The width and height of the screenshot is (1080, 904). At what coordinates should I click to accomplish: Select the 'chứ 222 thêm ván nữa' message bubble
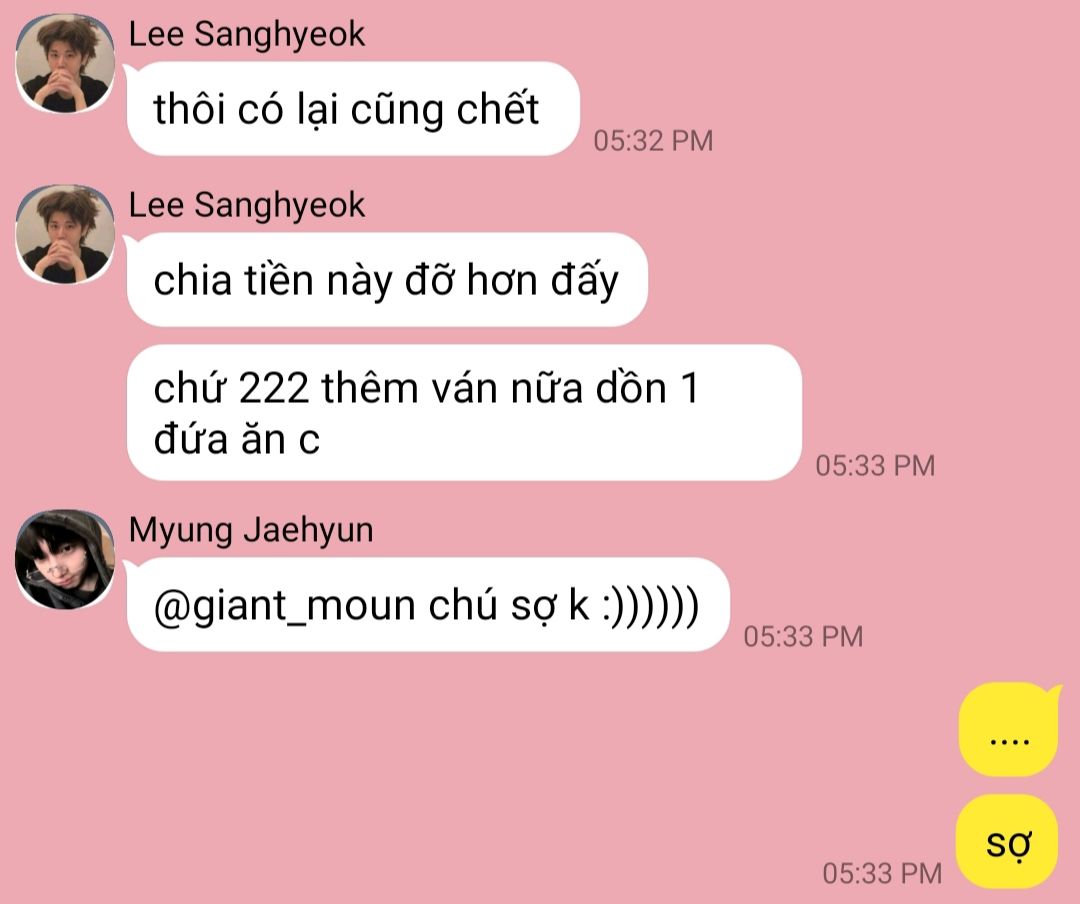464,413
